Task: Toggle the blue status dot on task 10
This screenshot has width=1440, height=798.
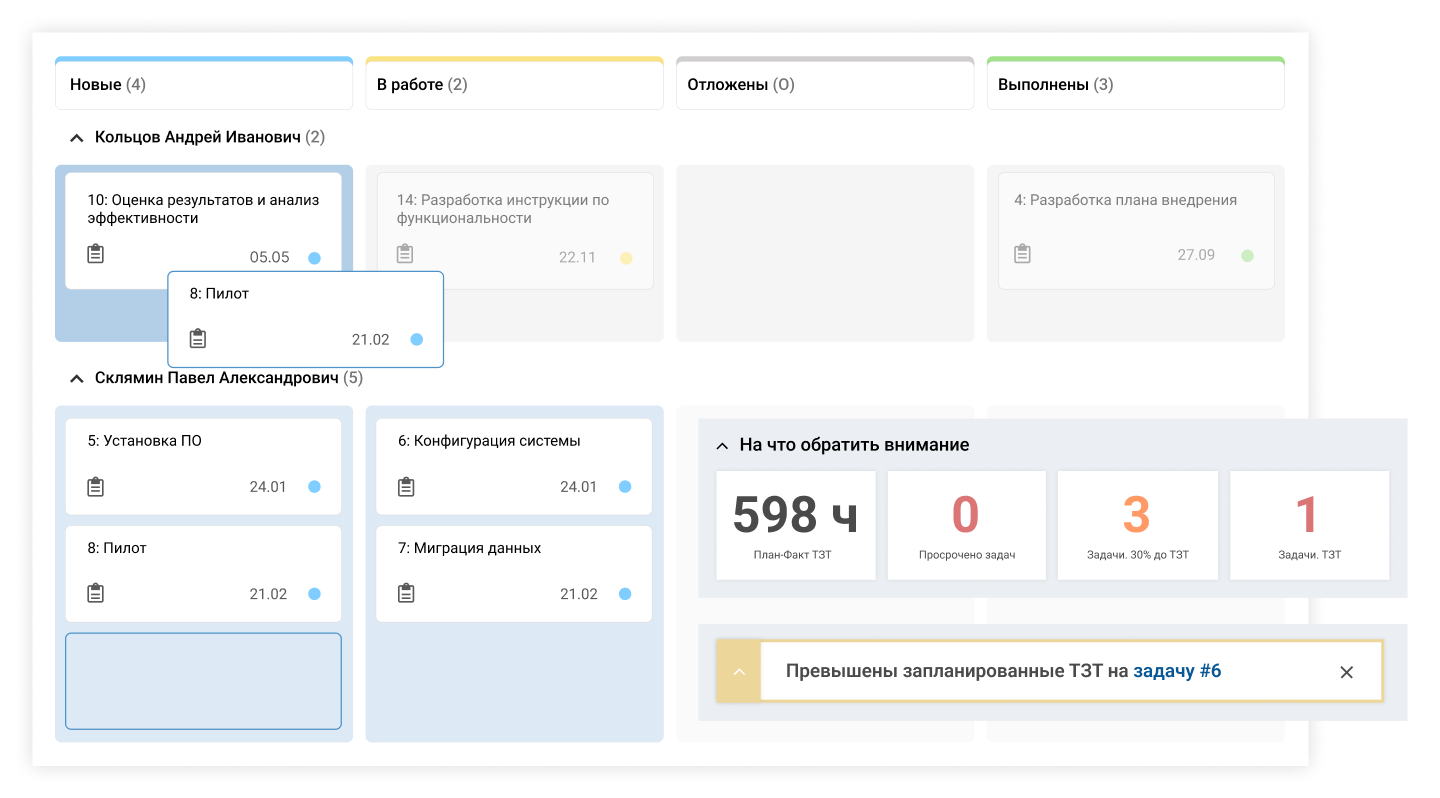Action: [x=315, y=257]
